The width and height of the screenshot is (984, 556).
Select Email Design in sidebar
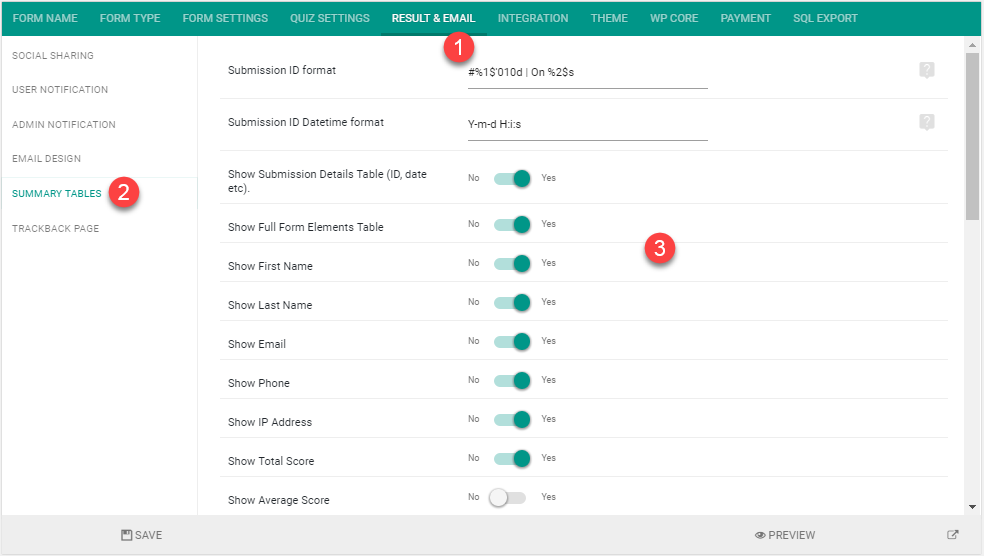click(x=46, y=159)
